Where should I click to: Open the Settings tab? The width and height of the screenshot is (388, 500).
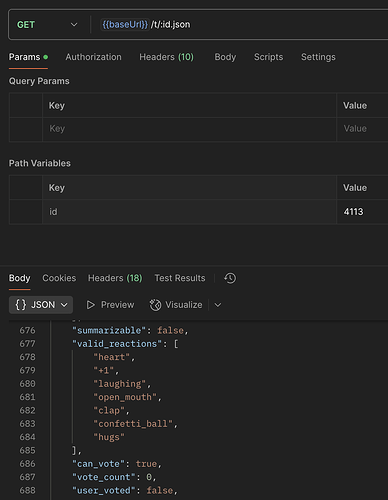tap(318, 57)
